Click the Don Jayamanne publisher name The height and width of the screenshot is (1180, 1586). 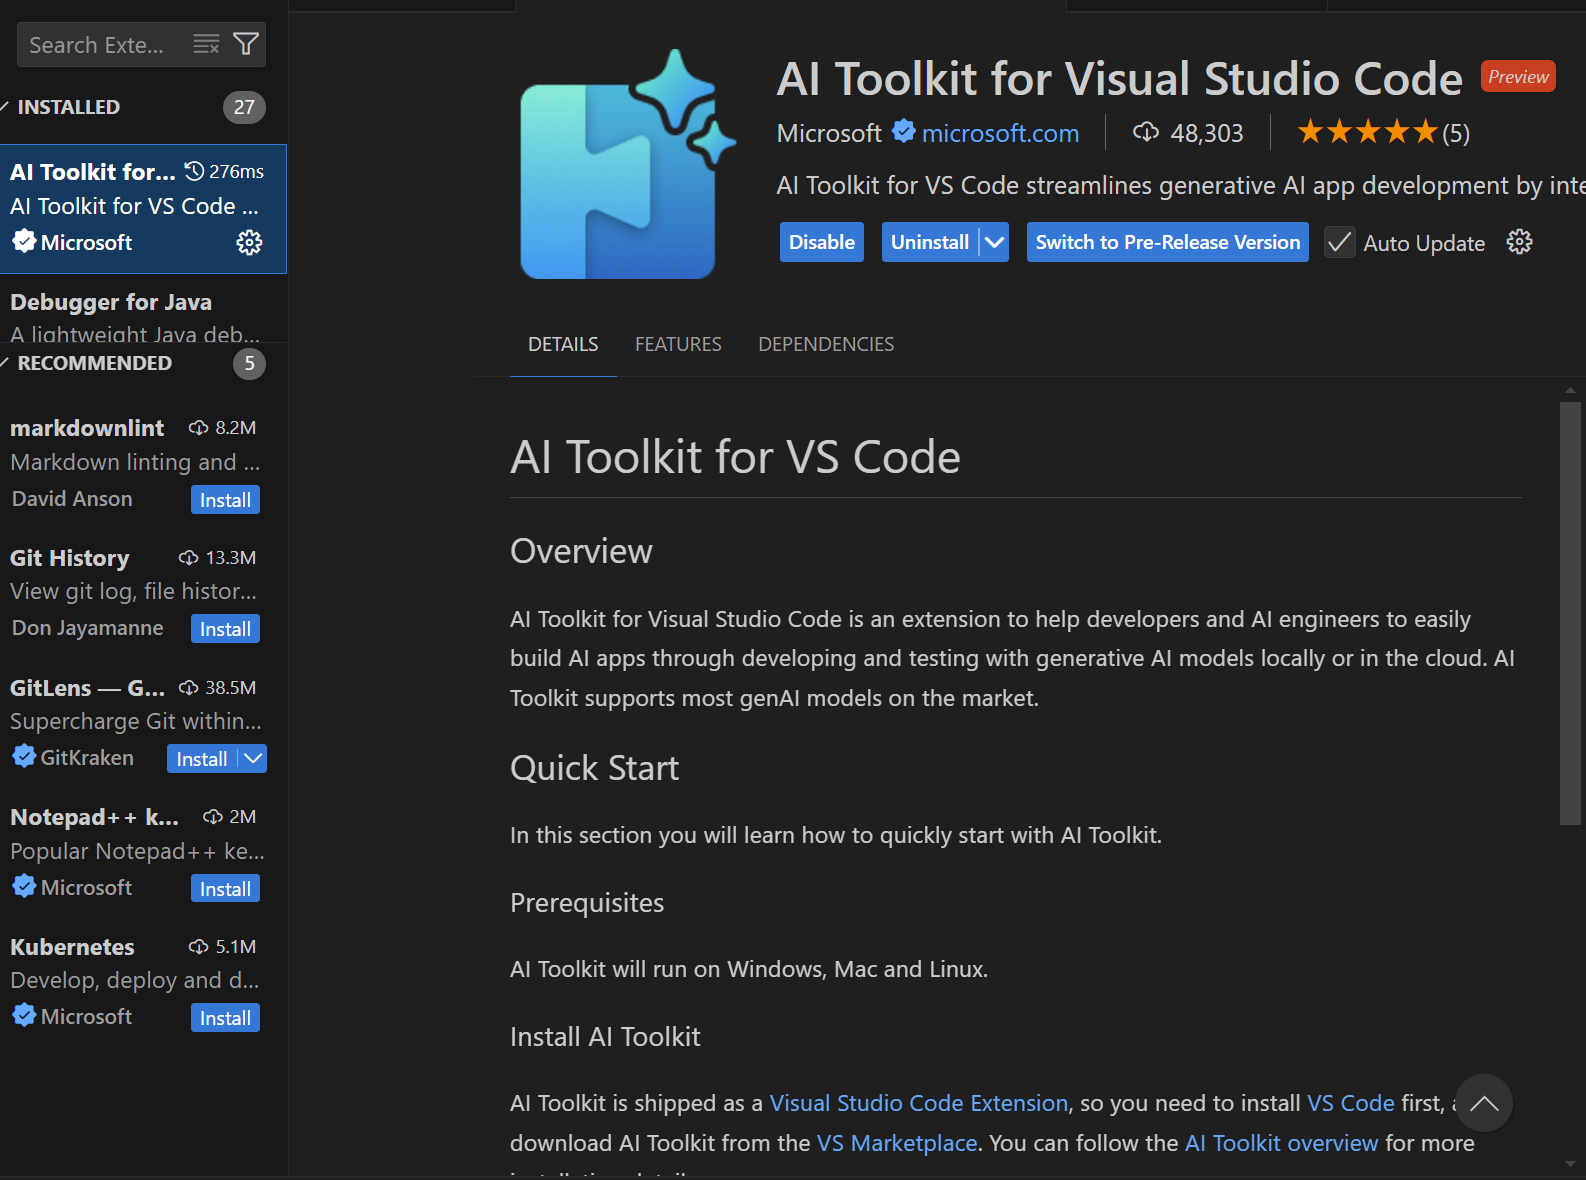click(x=87, y=627)
